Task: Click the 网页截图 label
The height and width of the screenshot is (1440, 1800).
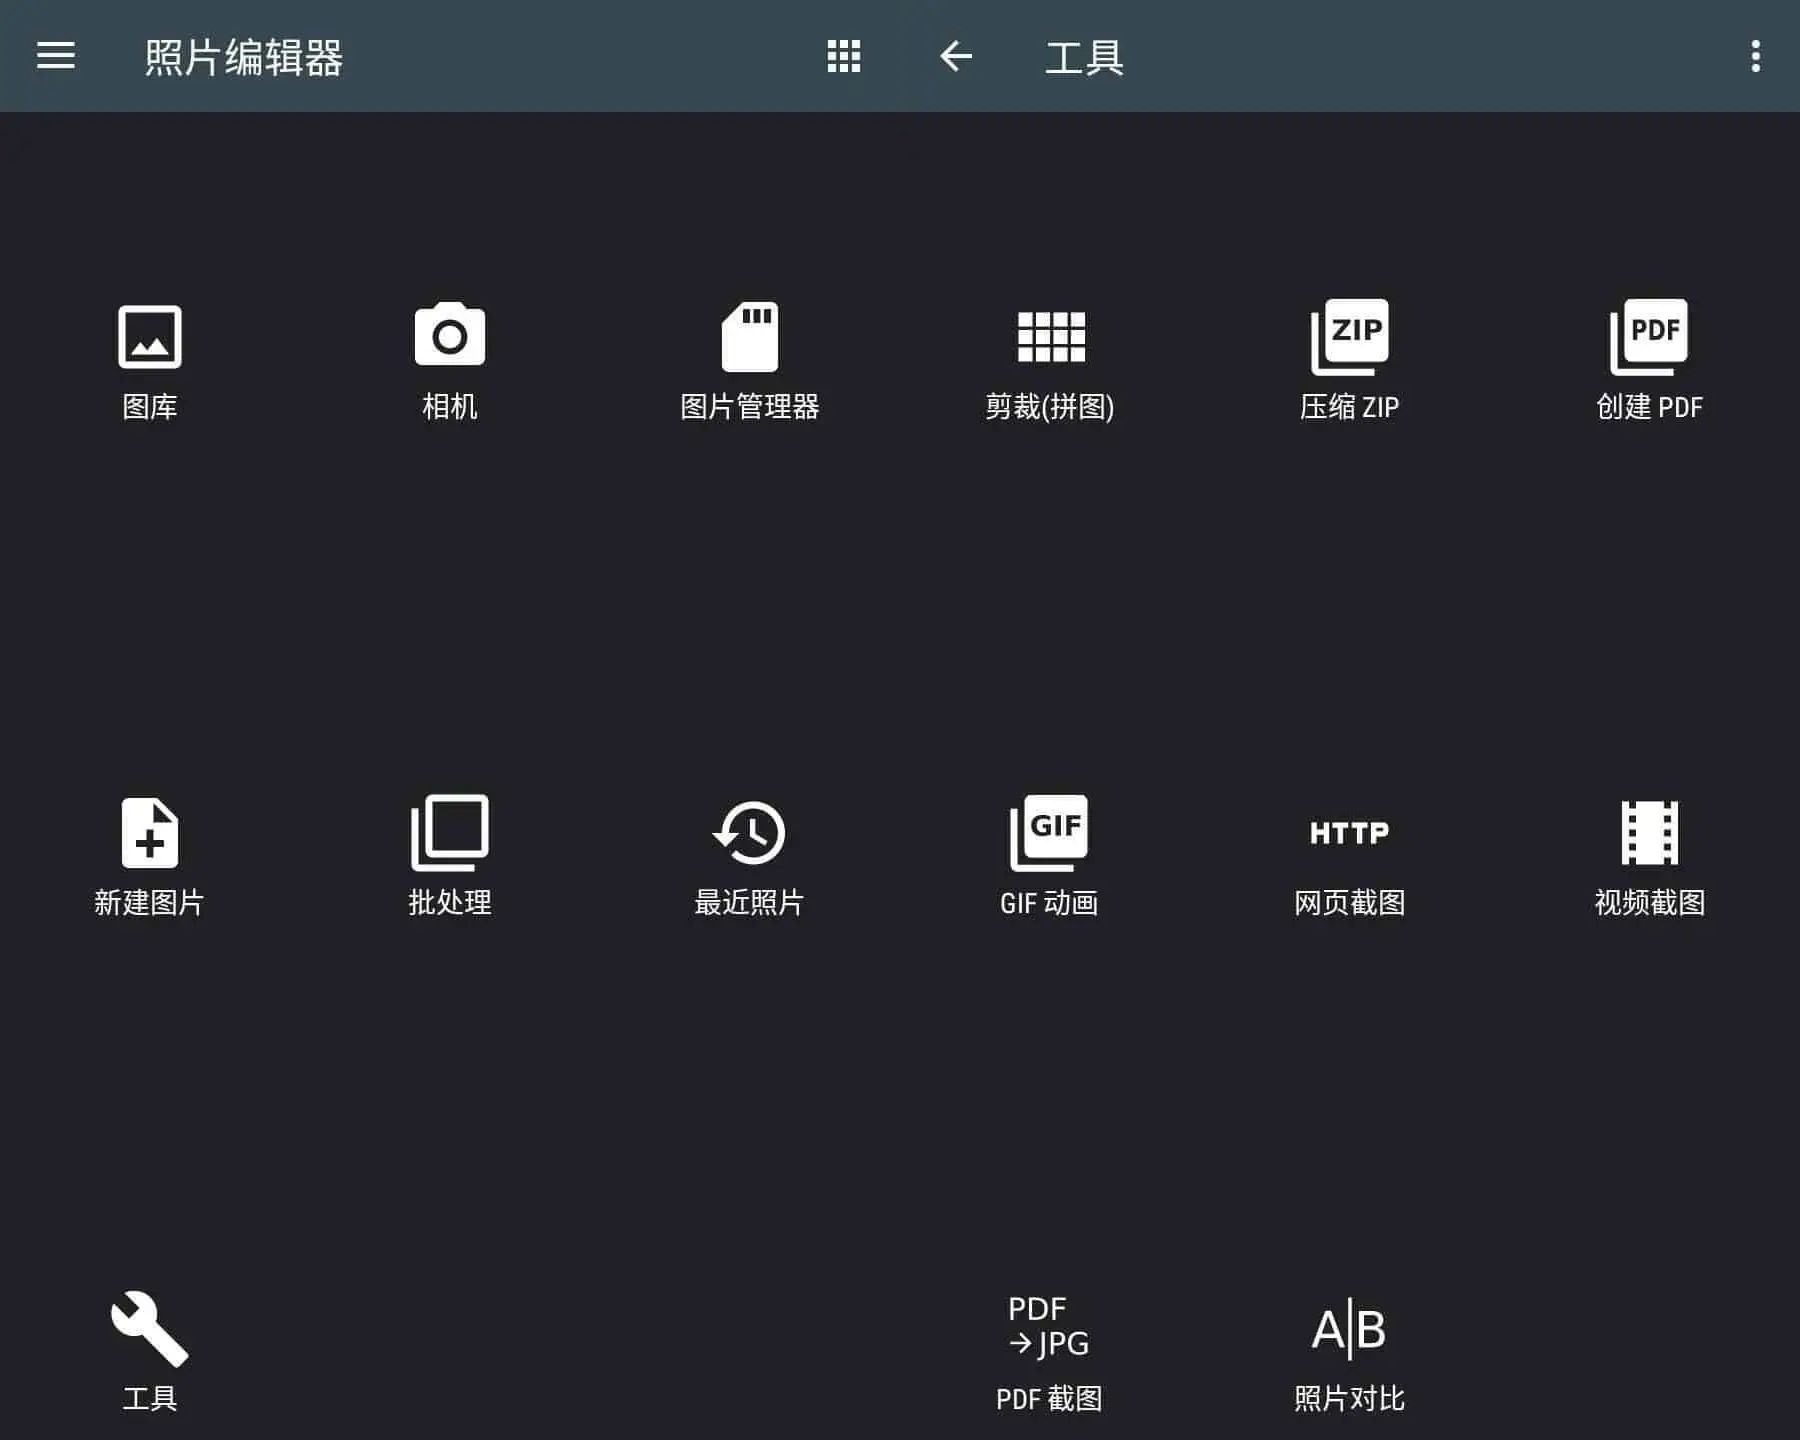Action: click(1350, 902)
